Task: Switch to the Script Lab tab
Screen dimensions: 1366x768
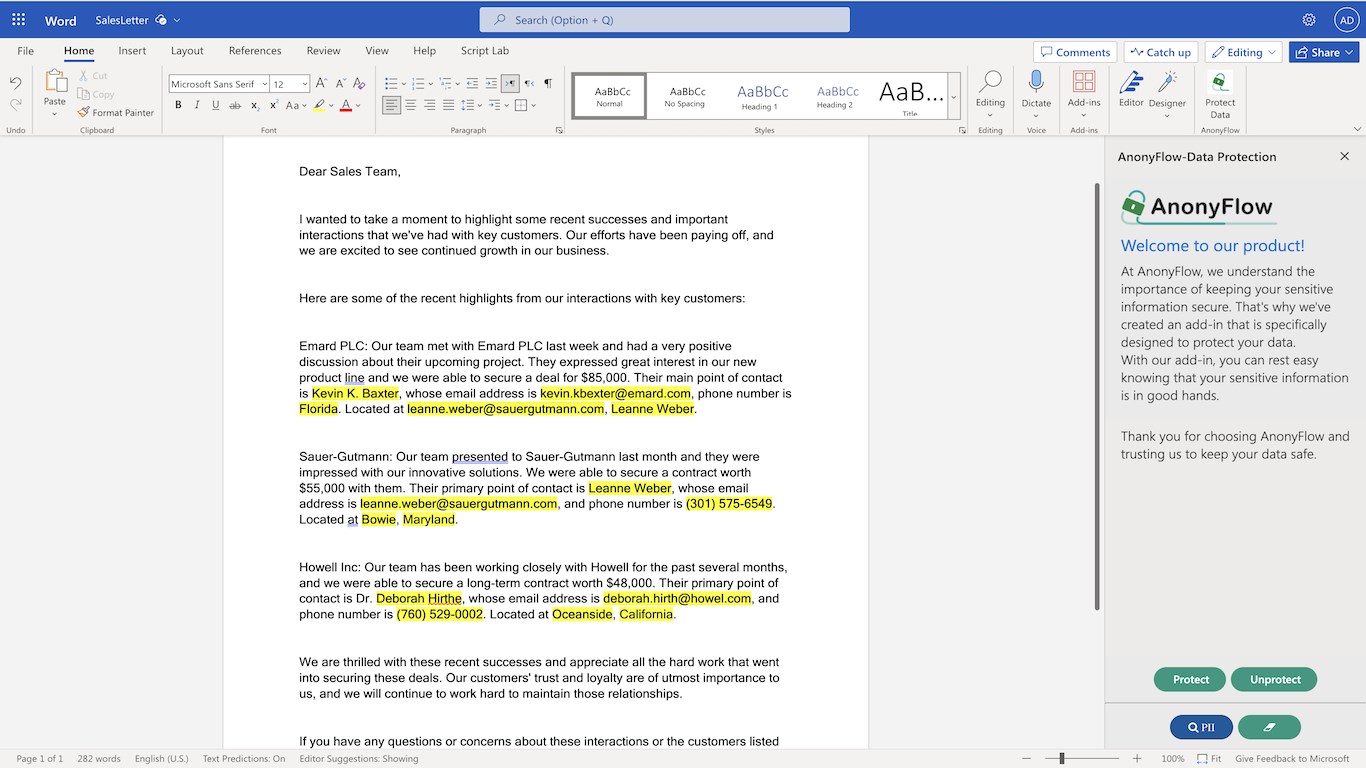Action: coord(485,51)
